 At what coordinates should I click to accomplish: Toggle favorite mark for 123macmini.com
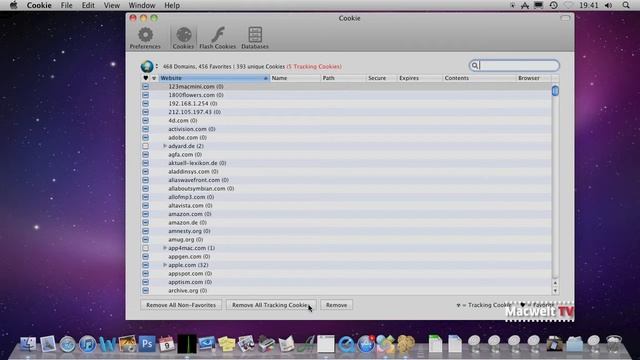tap(145, 87)
